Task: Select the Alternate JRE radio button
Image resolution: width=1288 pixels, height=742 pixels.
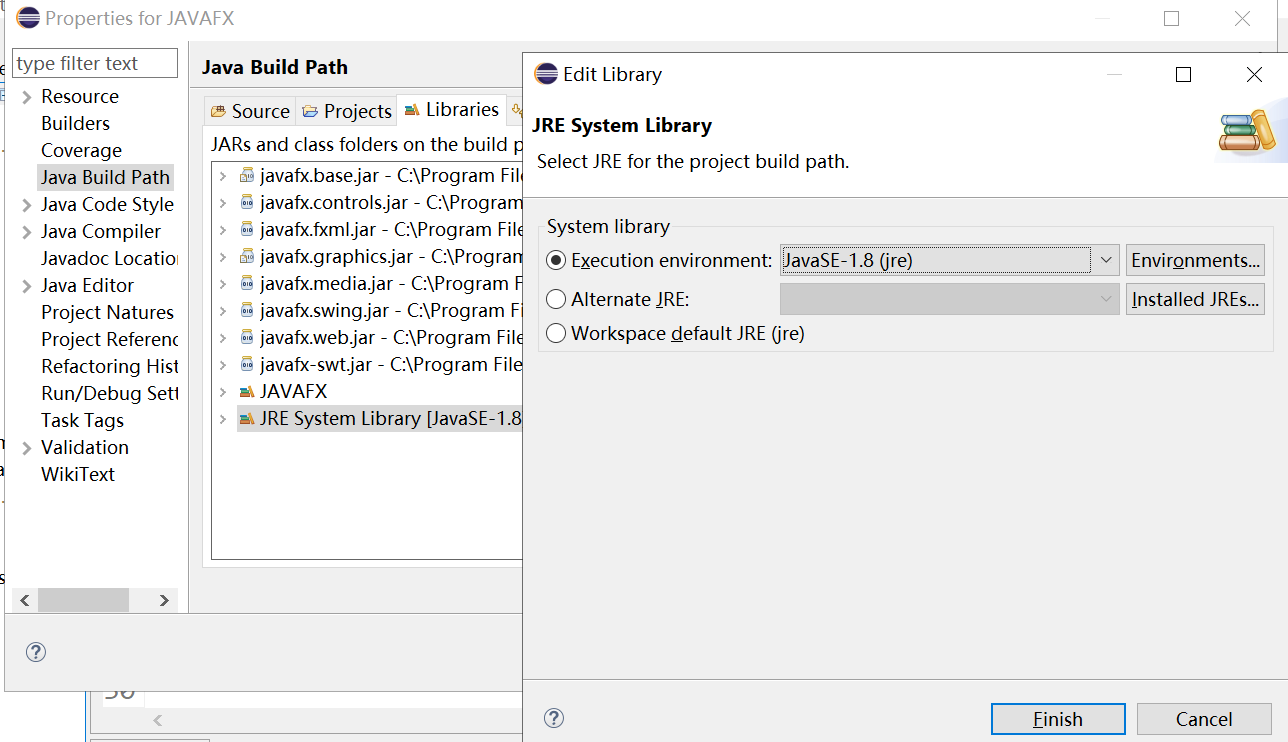Action: tap(556, 298)
